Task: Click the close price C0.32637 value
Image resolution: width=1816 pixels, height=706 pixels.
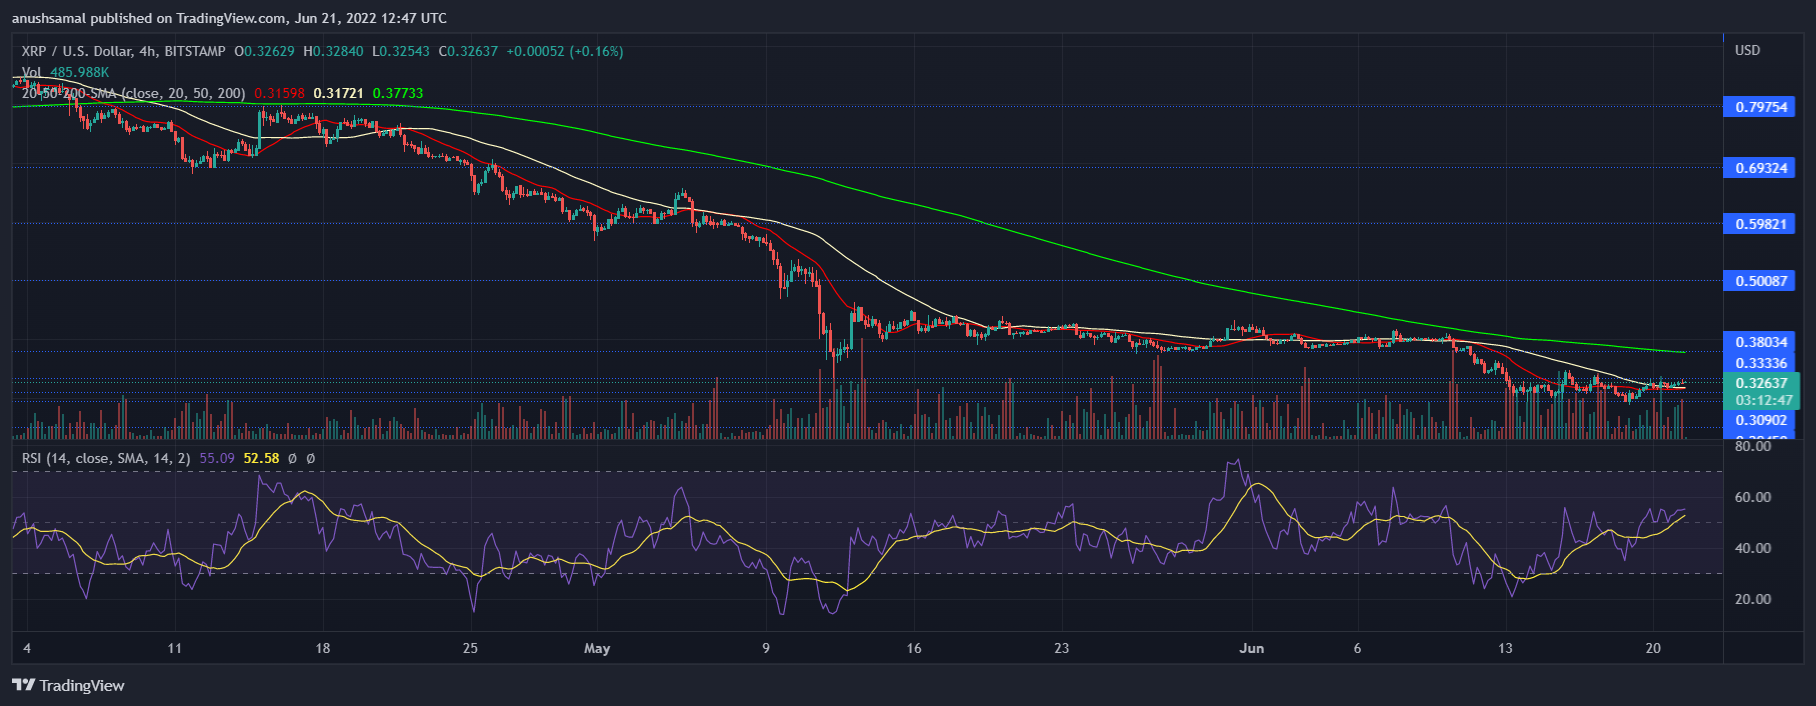Action: tap(468, 51)
